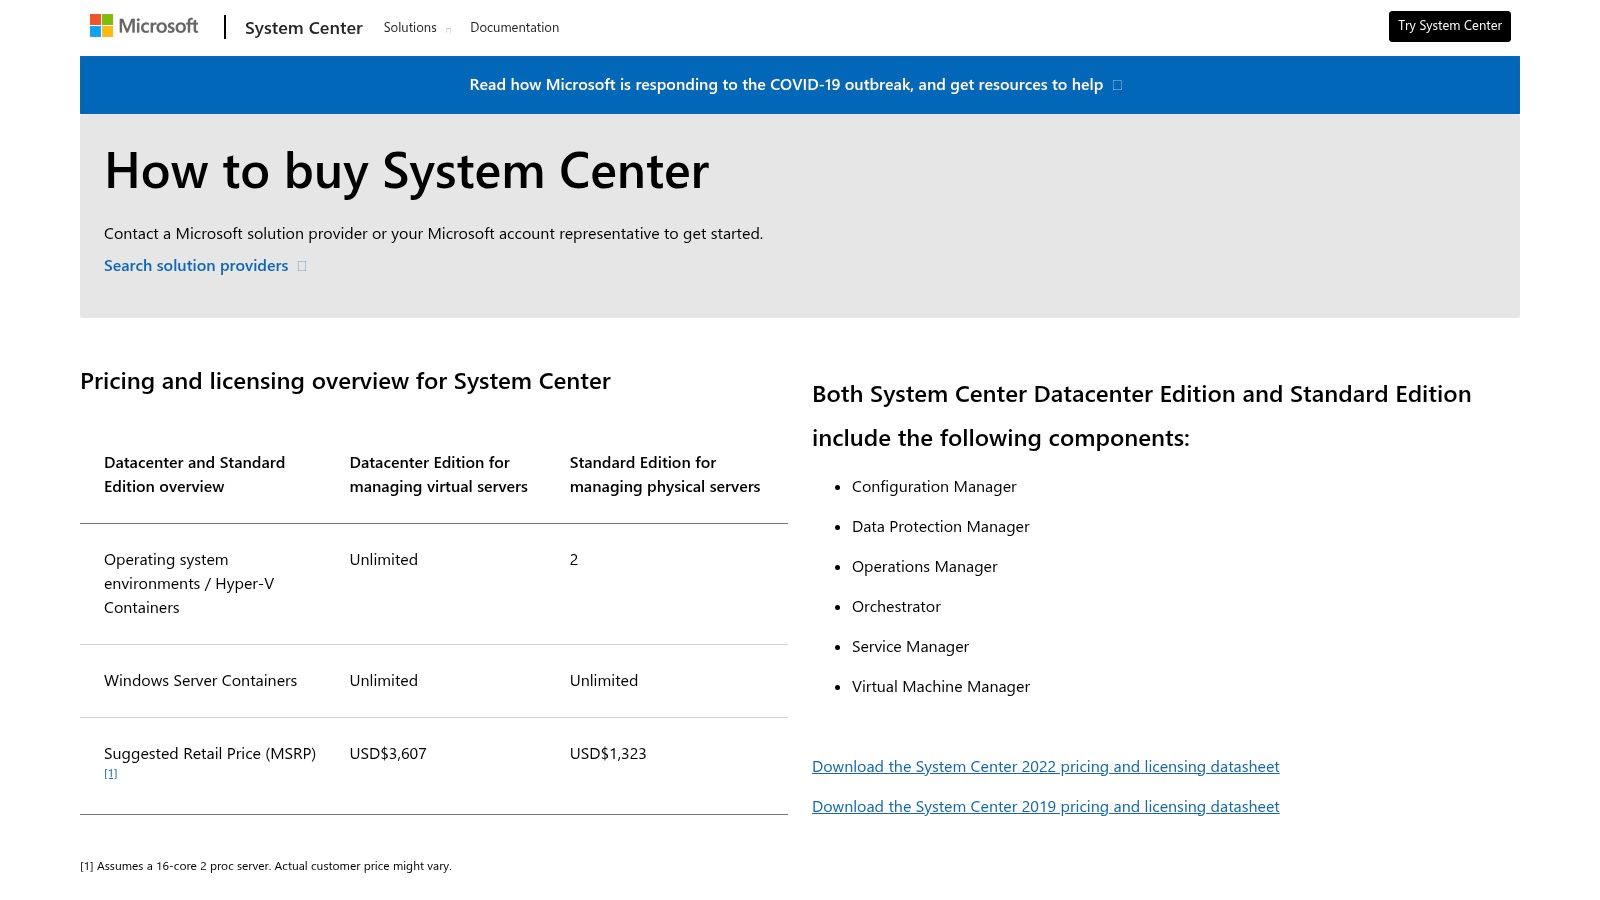Click the Virtual Machine Manager list item
Viewport: 1600px width, 900px height.
click(x=940, y=687)
